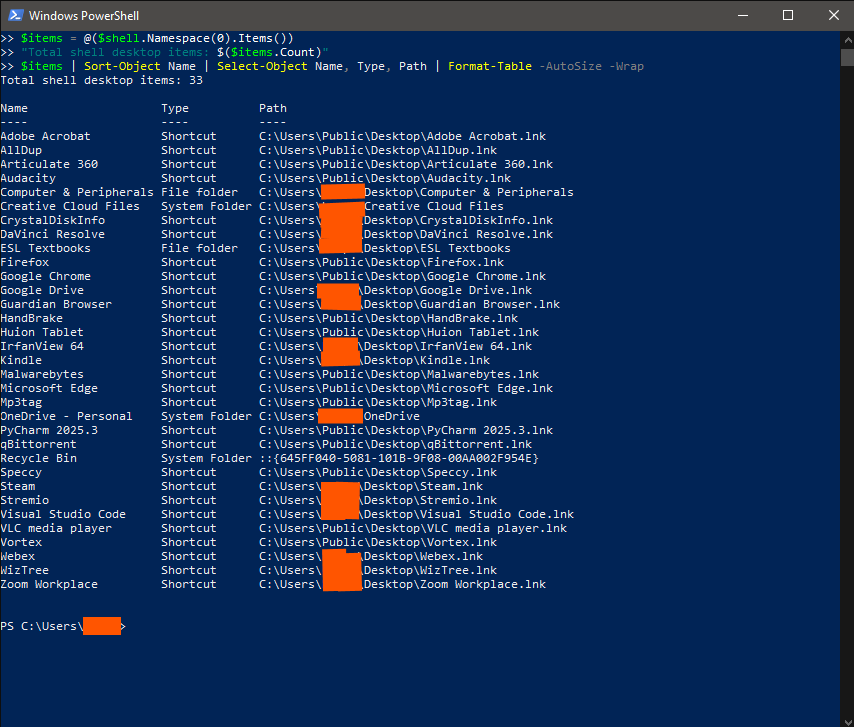Click the scrollbar down arrow
854x727 pixels.
click(x=847, y=721)
